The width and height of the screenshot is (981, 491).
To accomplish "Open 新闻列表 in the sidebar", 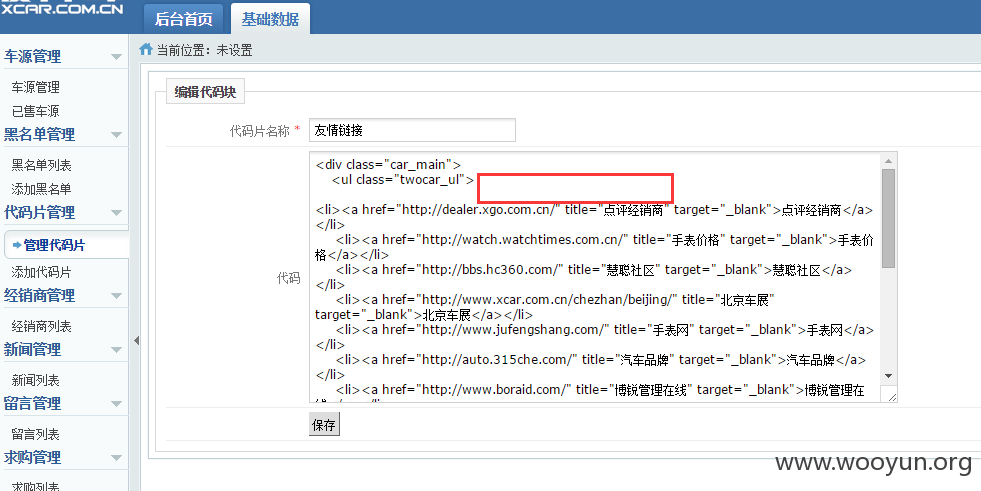I will [x=36, y=380].
